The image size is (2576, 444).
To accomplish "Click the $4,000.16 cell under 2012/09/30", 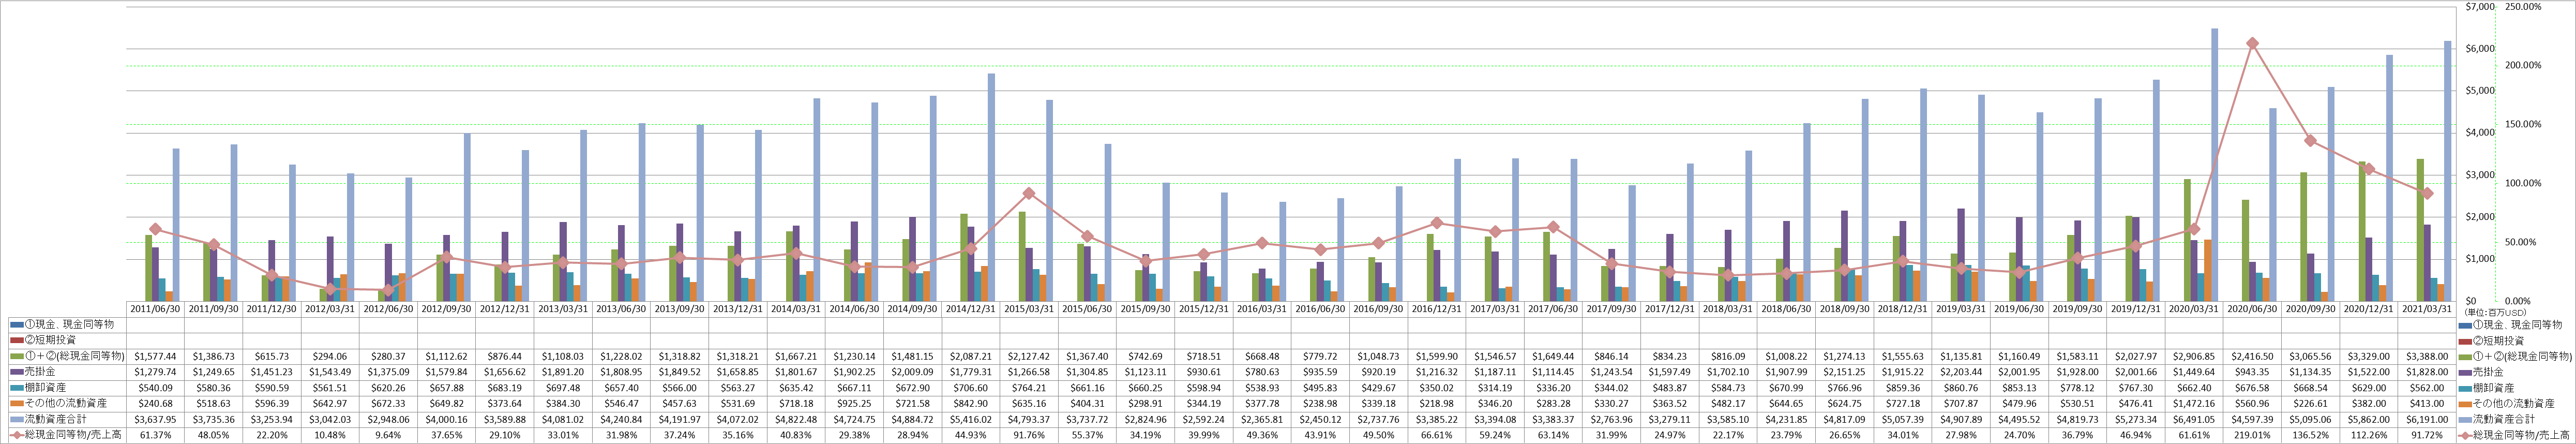I will tap(446, 420).
